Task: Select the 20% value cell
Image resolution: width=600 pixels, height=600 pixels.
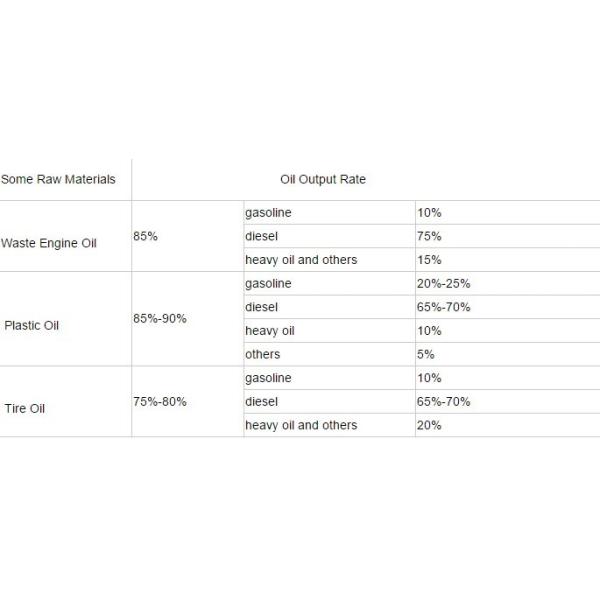Action: 429,425
